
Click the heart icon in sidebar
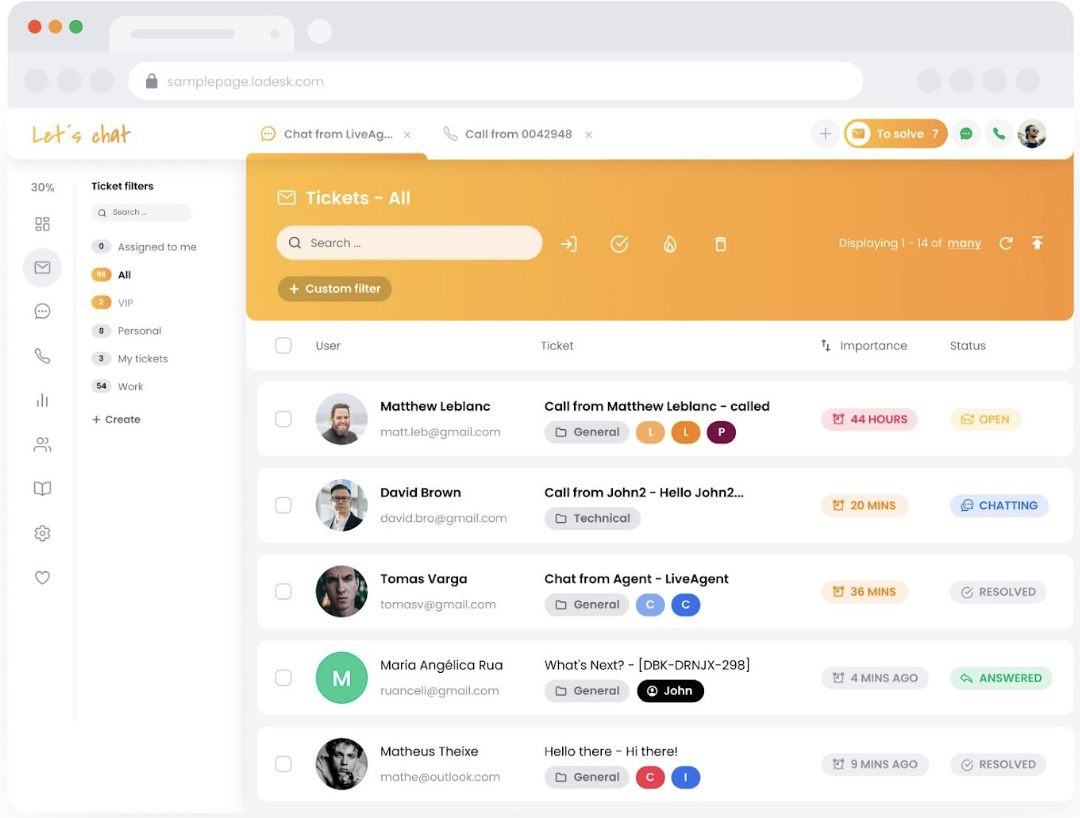[42, 578]
